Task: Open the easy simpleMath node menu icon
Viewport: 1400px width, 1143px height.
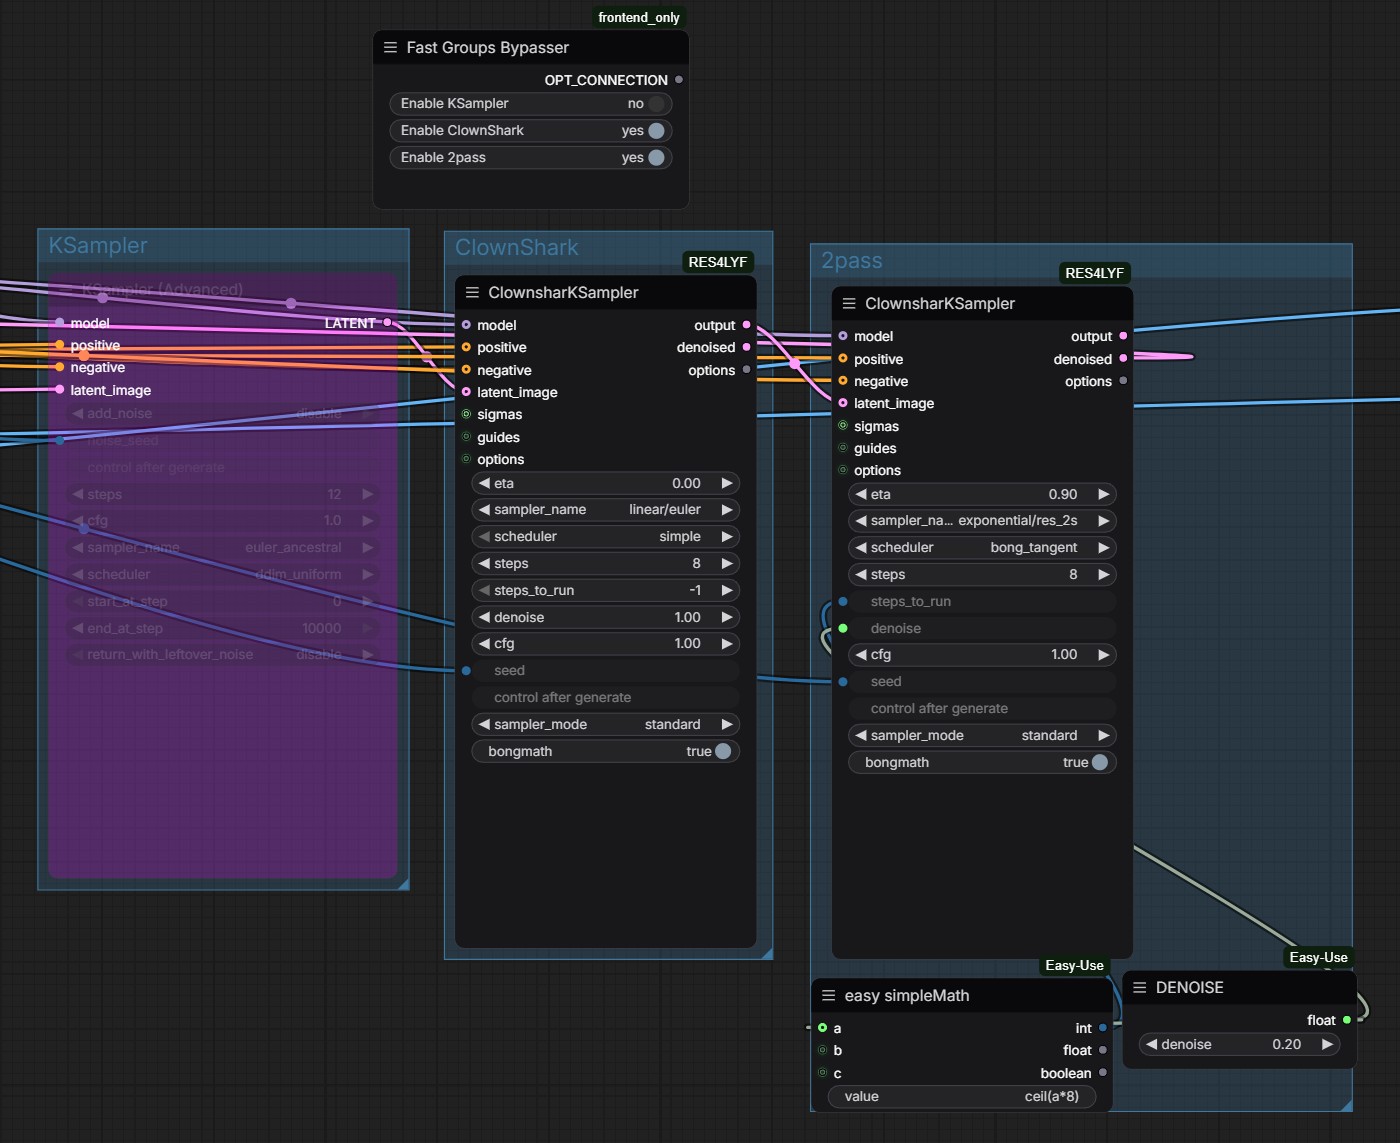Action: tap(828, 995)
